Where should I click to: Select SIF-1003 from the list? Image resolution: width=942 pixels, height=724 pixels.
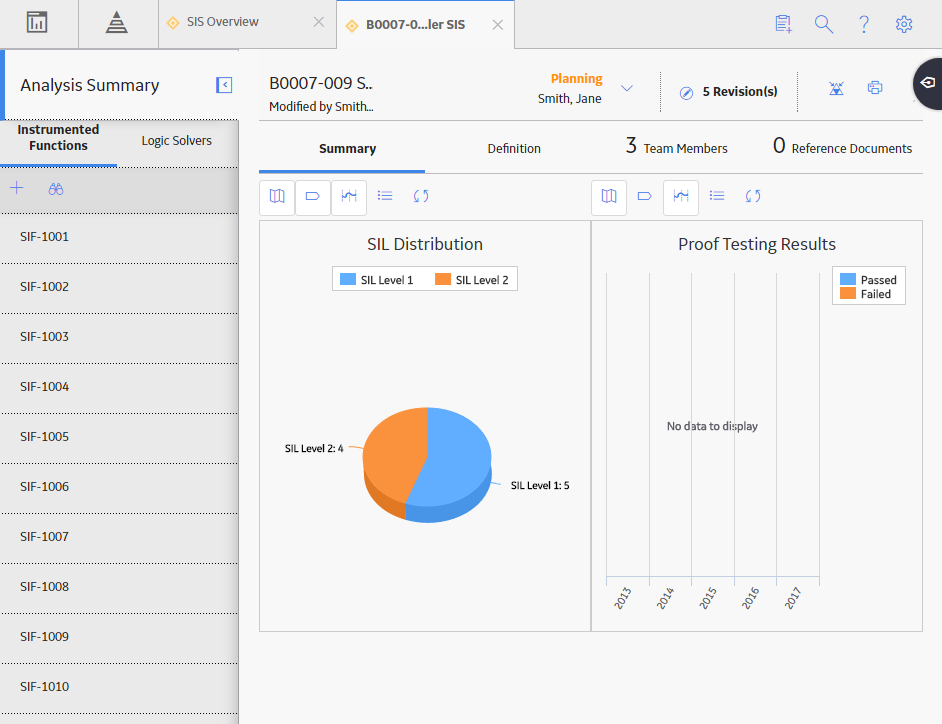pos(119,336)
